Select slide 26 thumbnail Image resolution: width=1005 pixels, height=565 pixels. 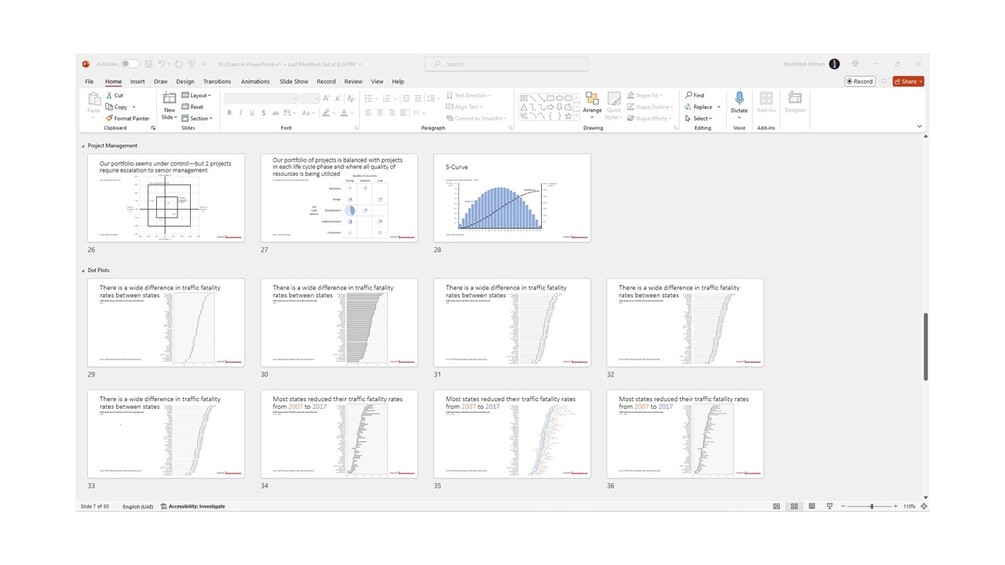tap(166, 198)
